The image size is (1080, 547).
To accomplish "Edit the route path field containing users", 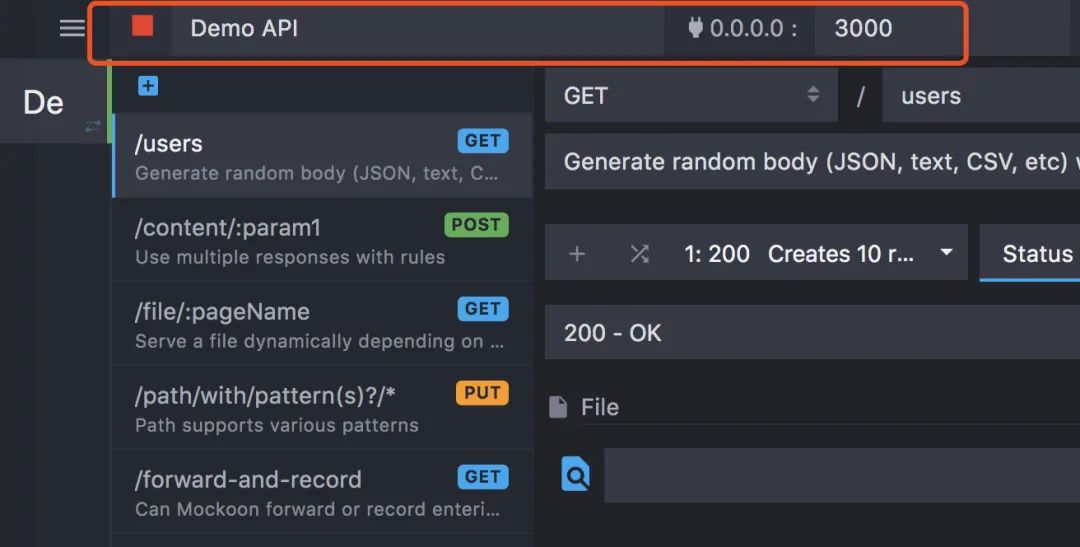I will [x=981, y=95].
